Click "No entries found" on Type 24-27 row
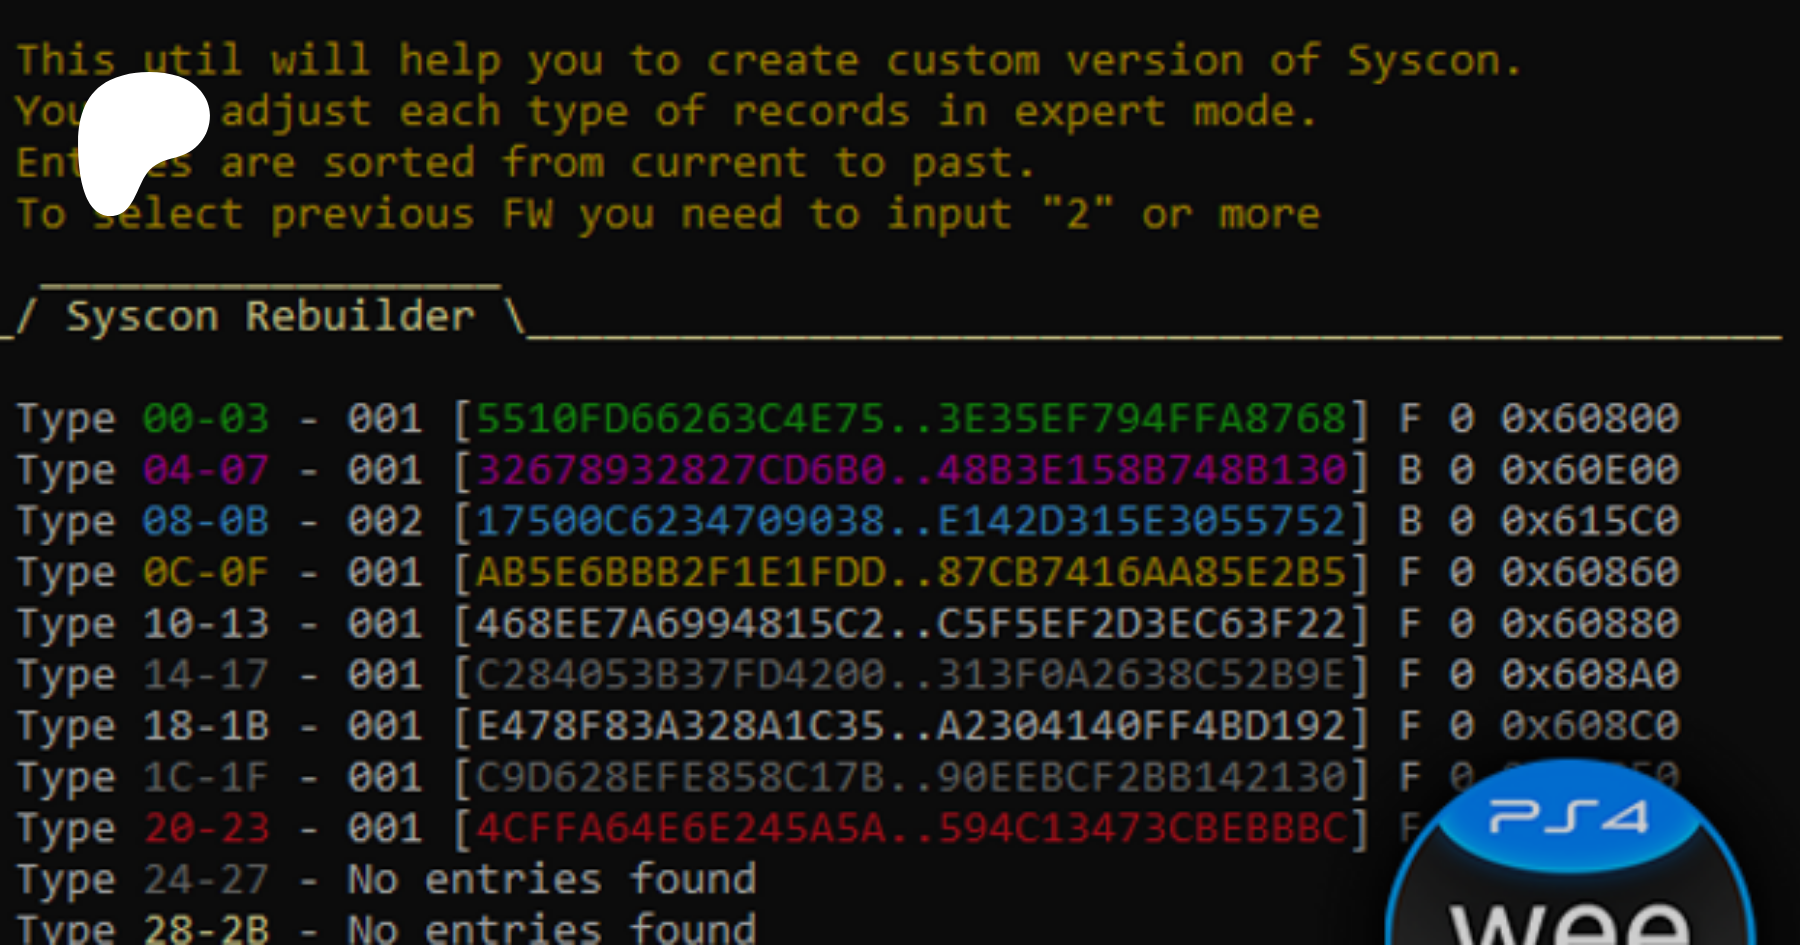This screenshot has height=945, width=1800. (551, 880)
